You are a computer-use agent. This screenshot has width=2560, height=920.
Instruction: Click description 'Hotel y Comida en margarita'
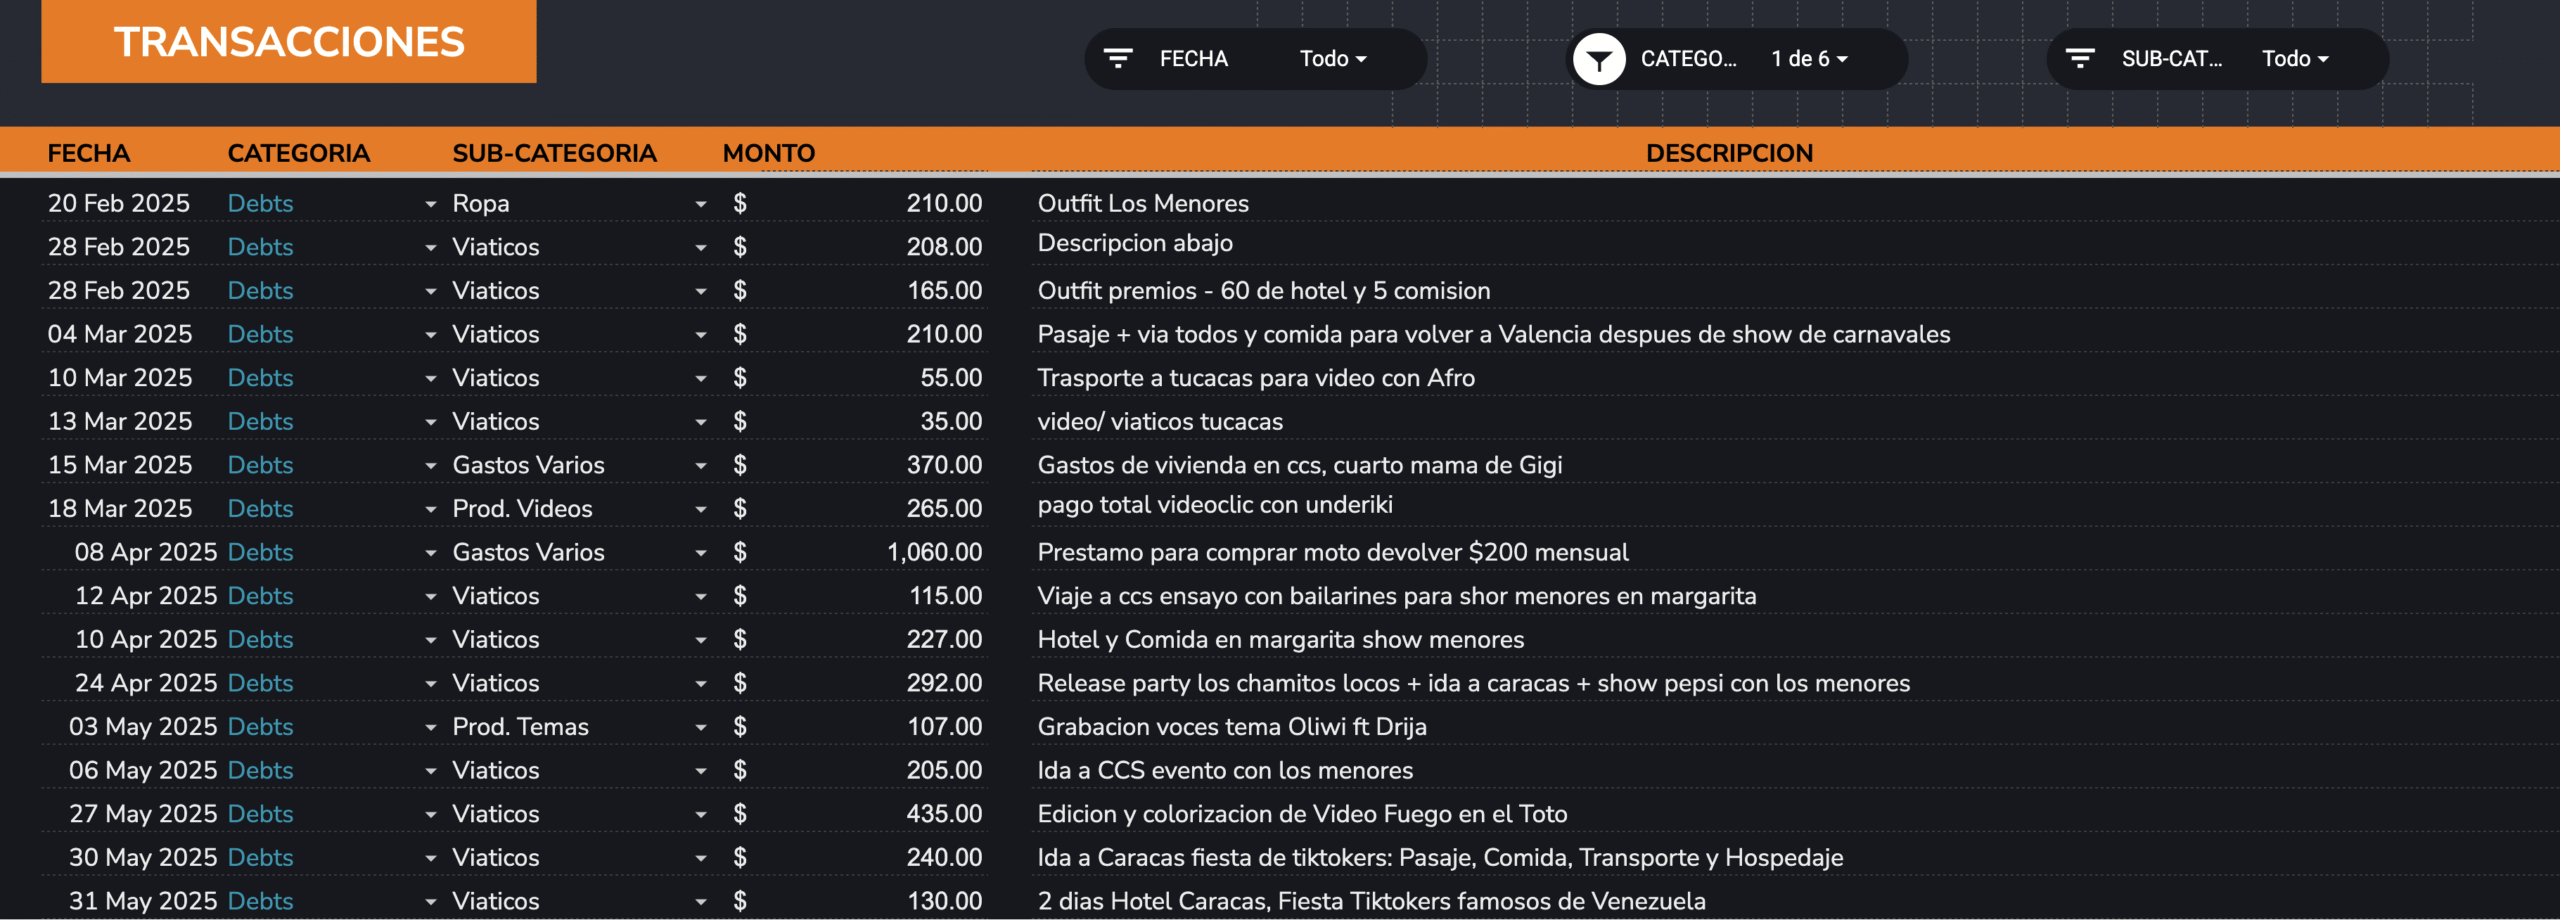[x=1281, y=639]
